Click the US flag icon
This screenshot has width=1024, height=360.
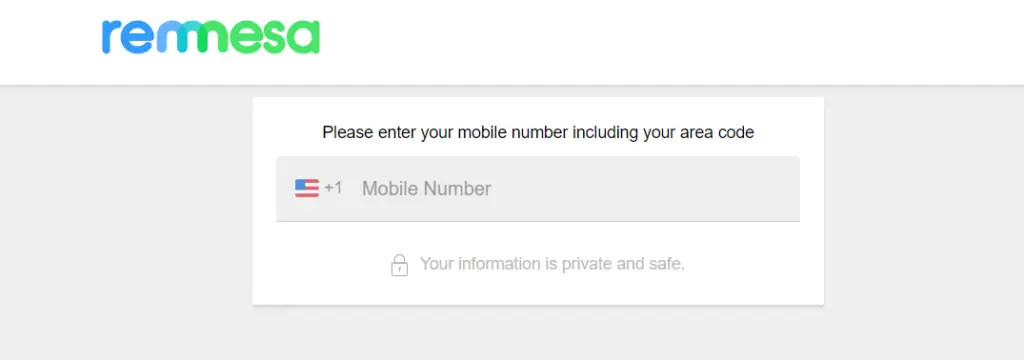coord(307,188)
